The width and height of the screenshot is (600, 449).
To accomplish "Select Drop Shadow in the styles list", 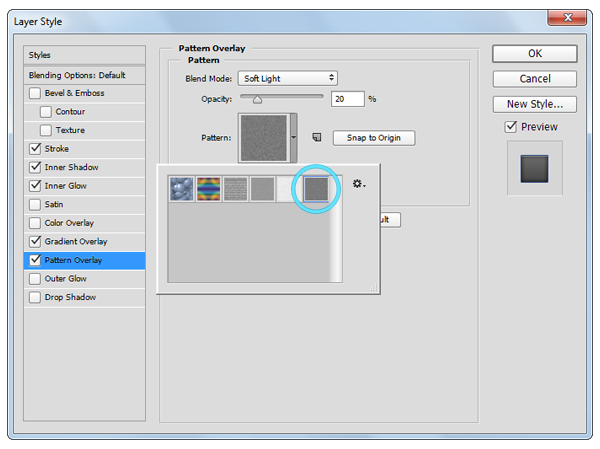I will click(70, 297).
